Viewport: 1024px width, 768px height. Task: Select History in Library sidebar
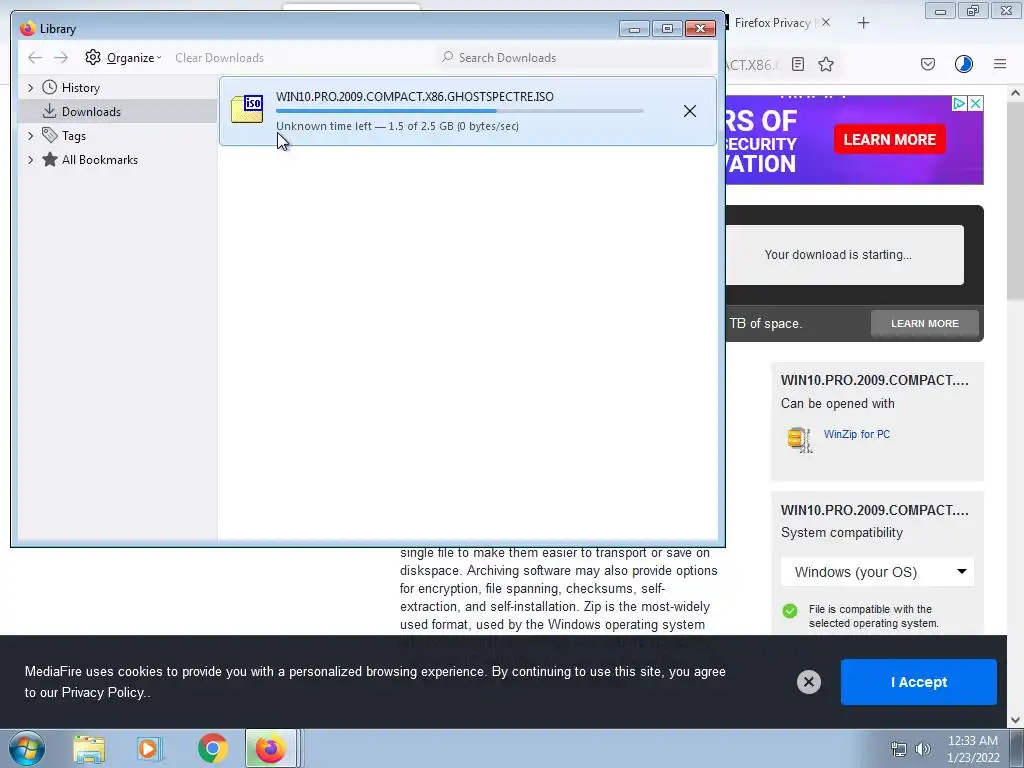click(80, 88)
